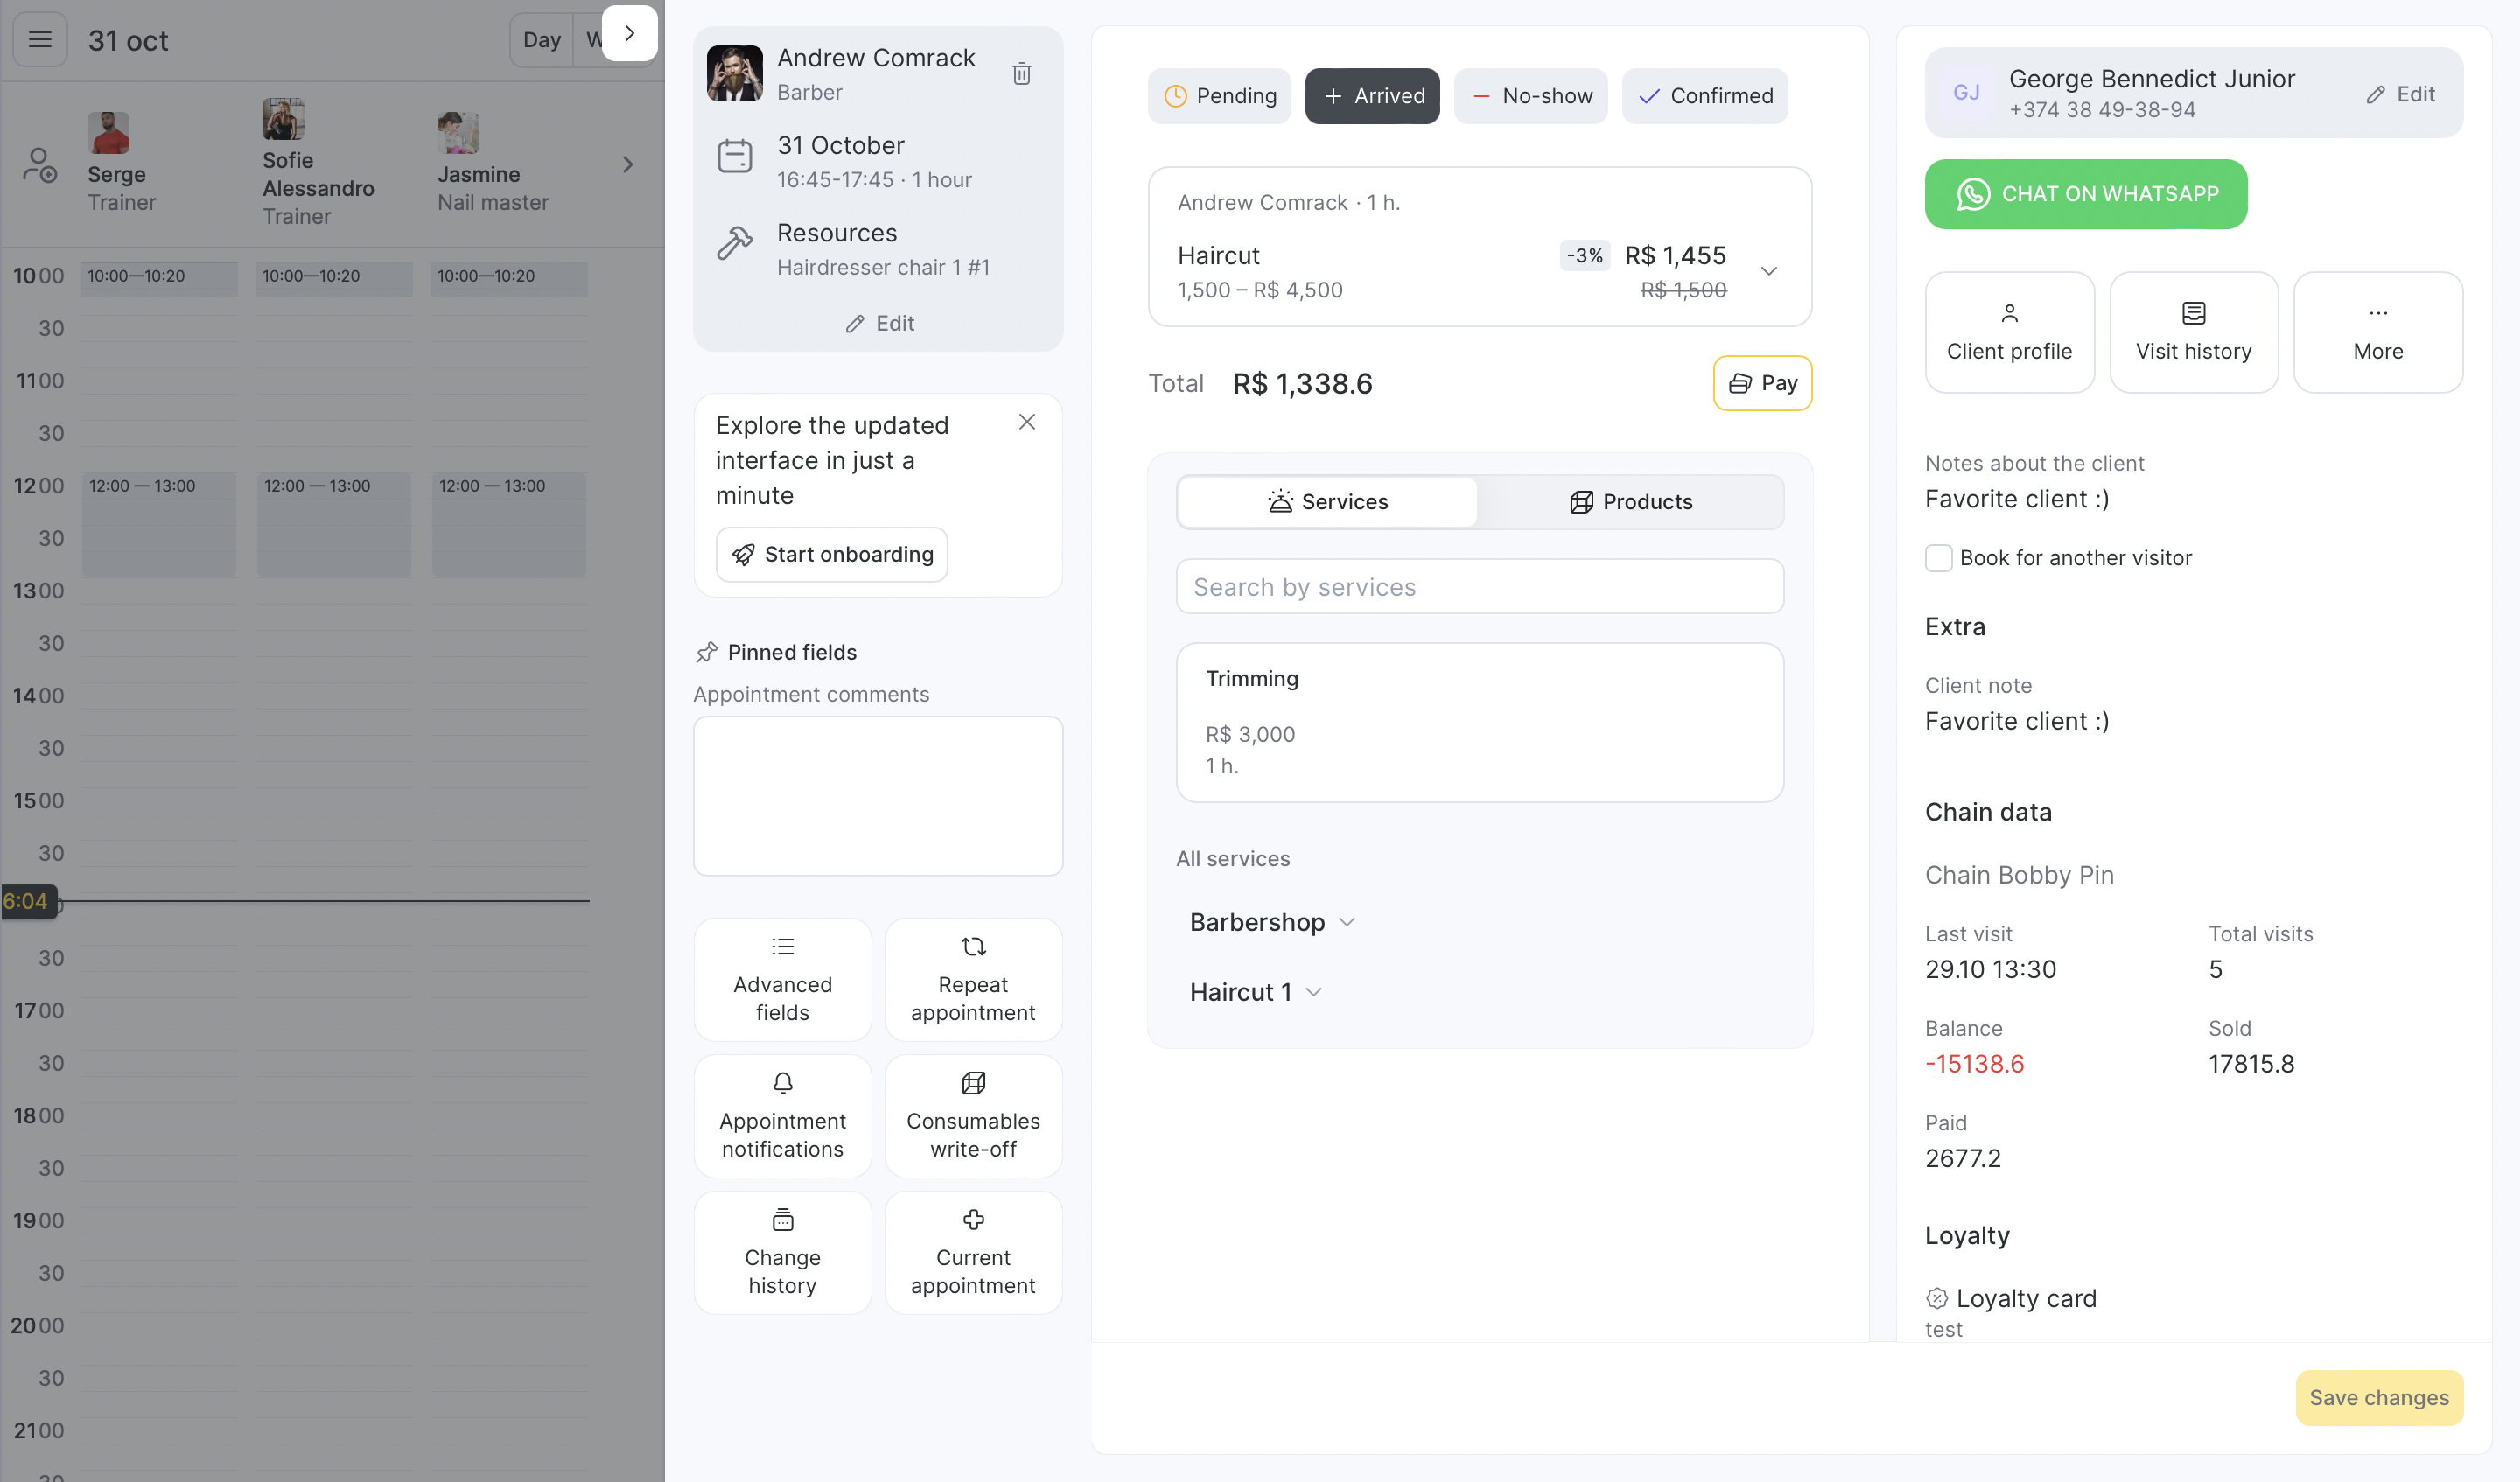
Task: Click Repeat appointment tile
Action: (x=972, y=979)
